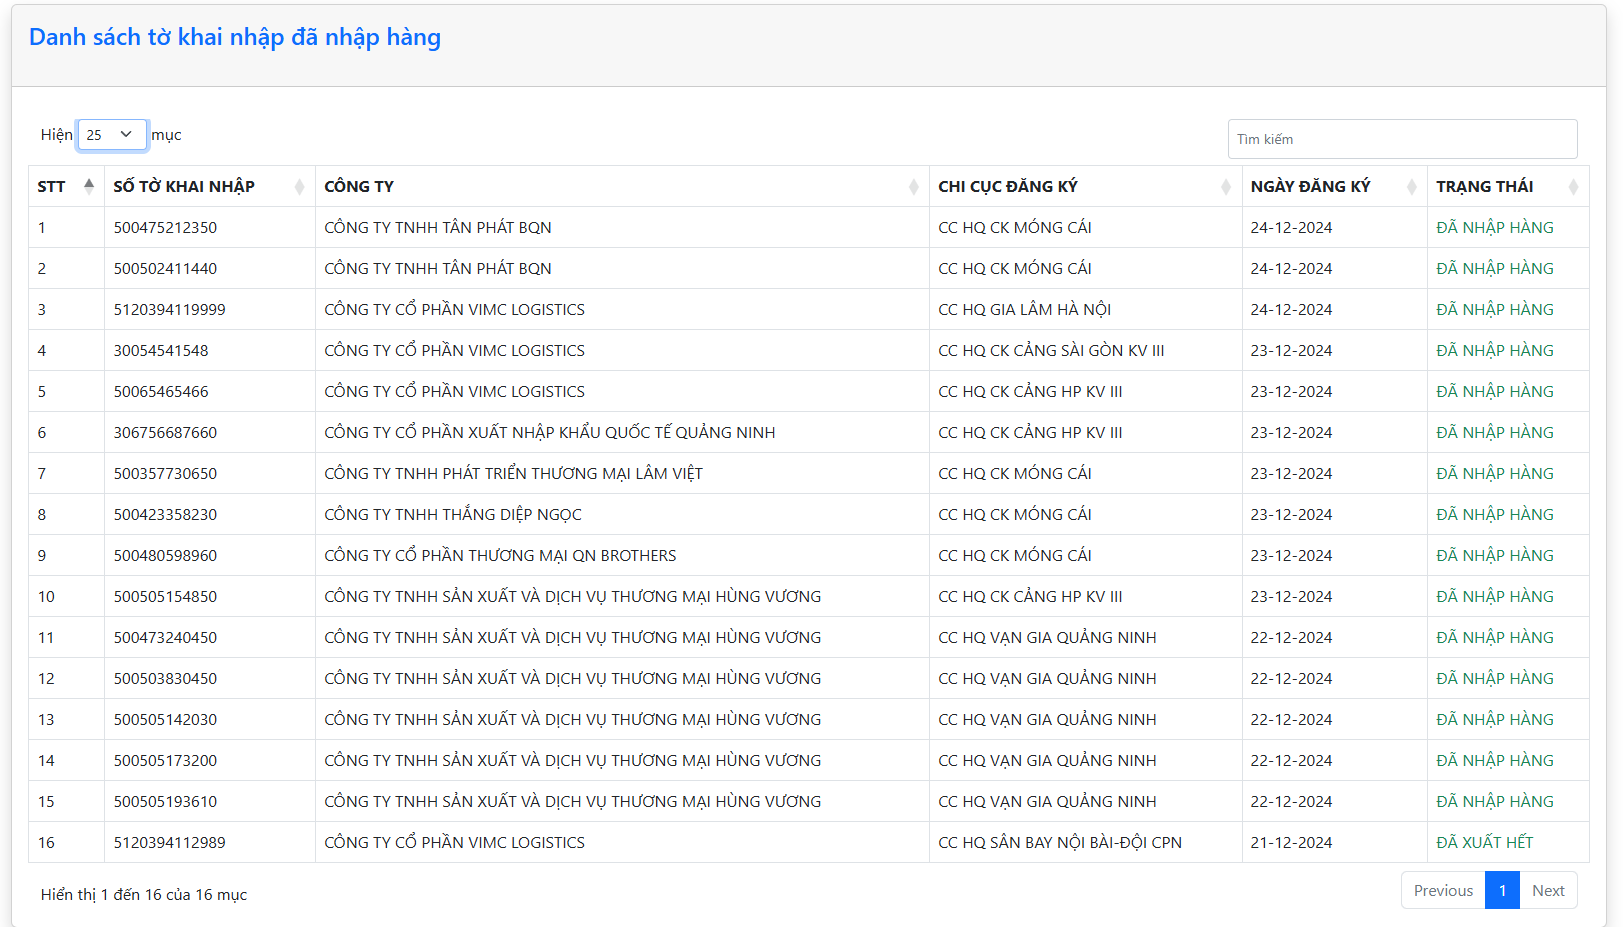
Task: Click company name TÂN PHÁT BQN in row 2
Action: pyautogui.click(x=437, y=269)
